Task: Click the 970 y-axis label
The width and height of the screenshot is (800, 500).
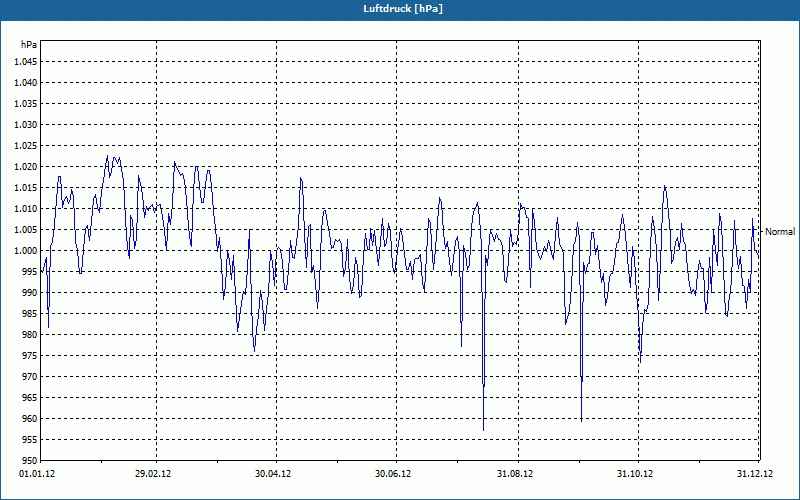Action: (x=30, y=377)
